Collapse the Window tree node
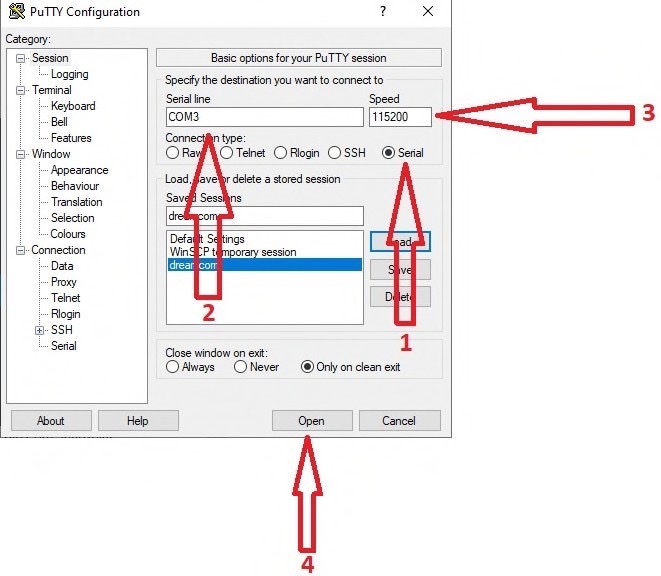 point(20,154)
